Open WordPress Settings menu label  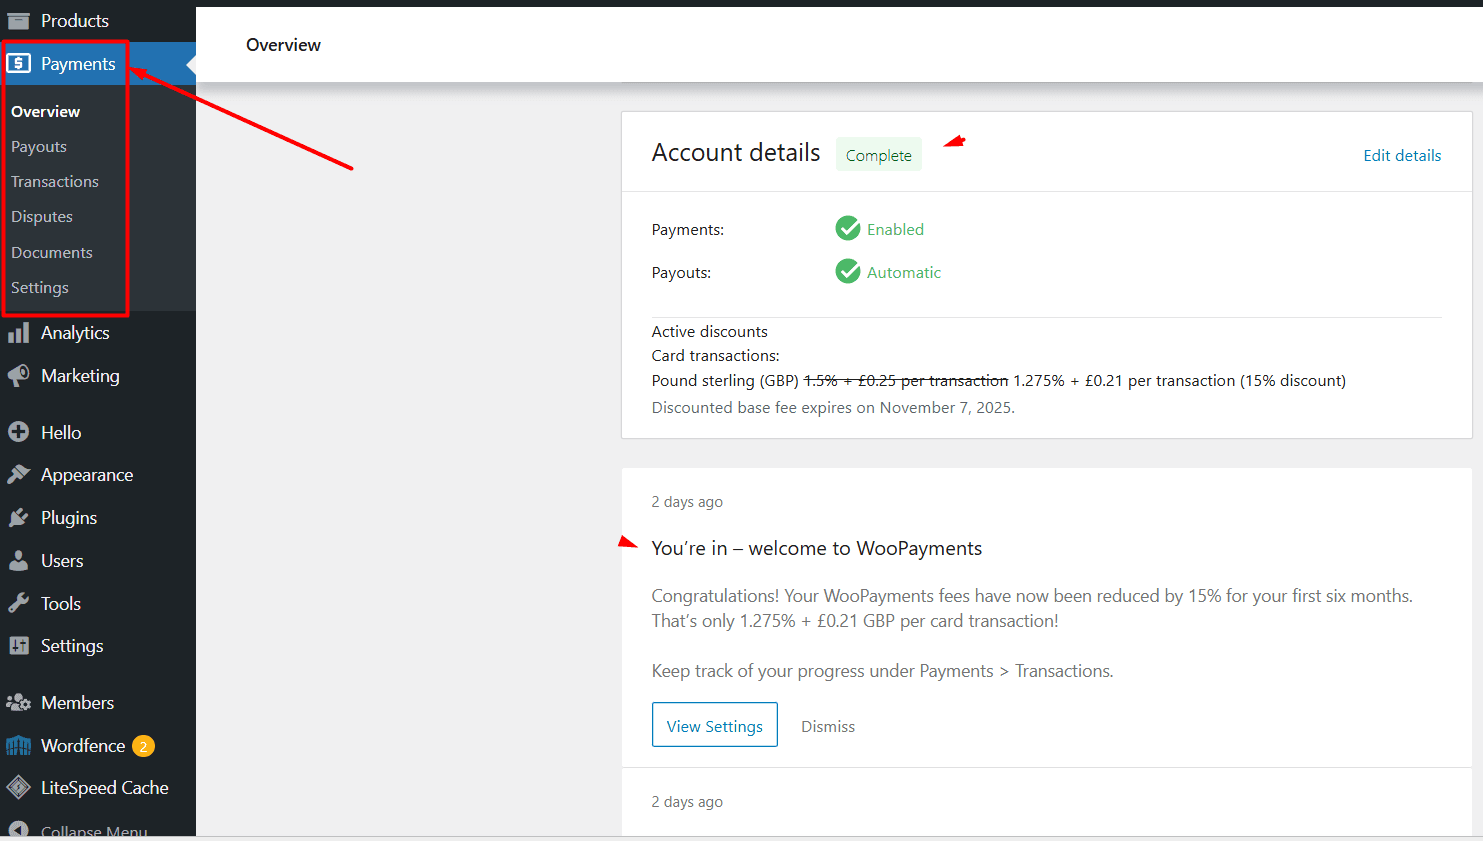point(72,646)
